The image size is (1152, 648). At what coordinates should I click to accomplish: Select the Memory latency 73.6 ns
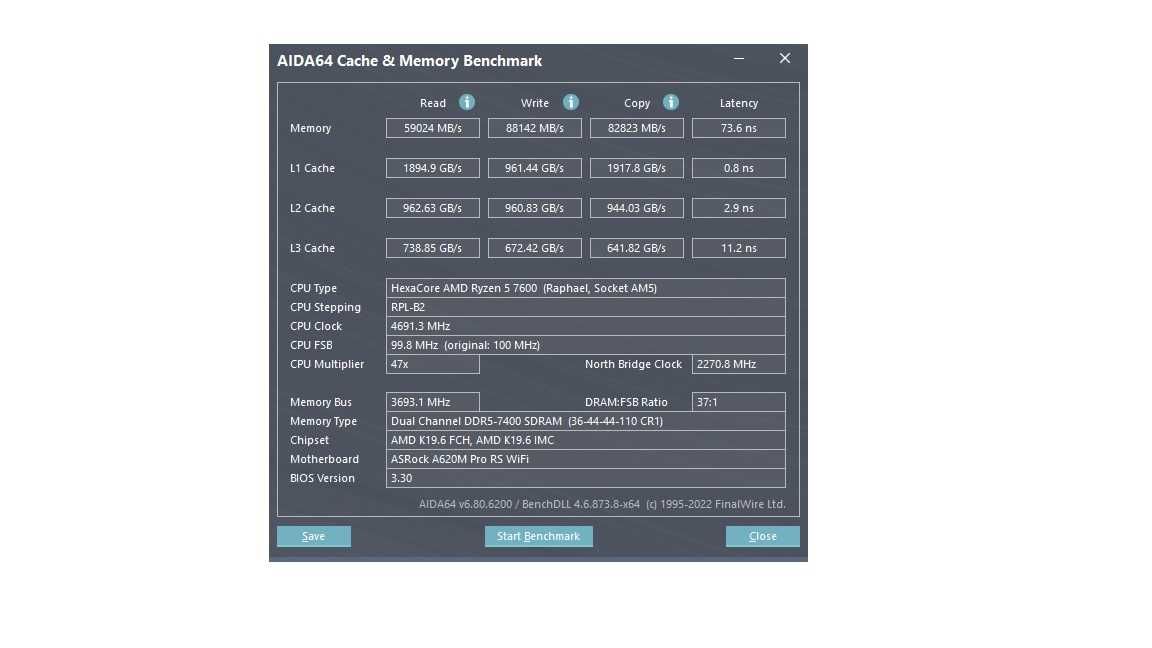point(738,128)
